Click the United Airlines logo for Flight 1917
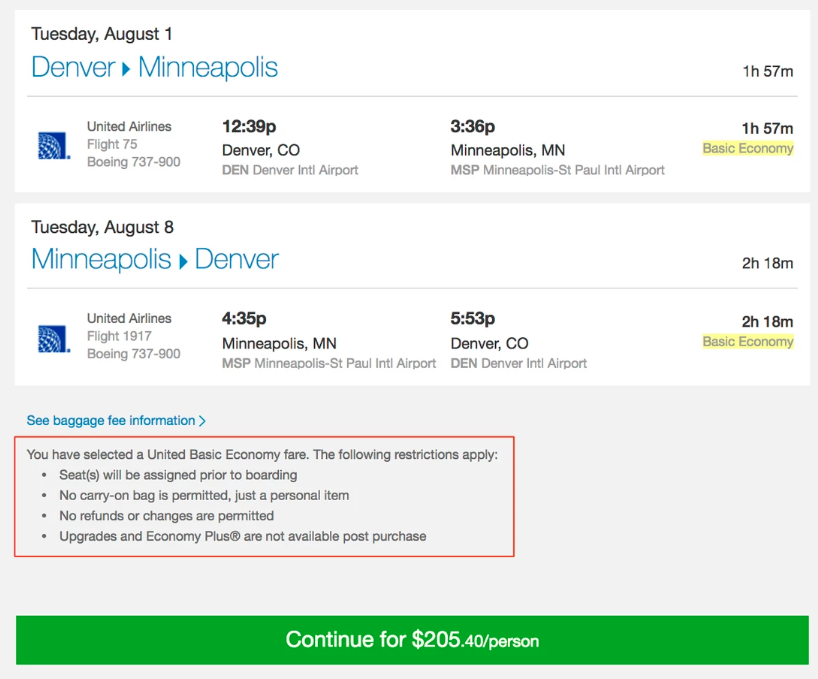Viewport: 818px width, 679px height. coord(51,337)
